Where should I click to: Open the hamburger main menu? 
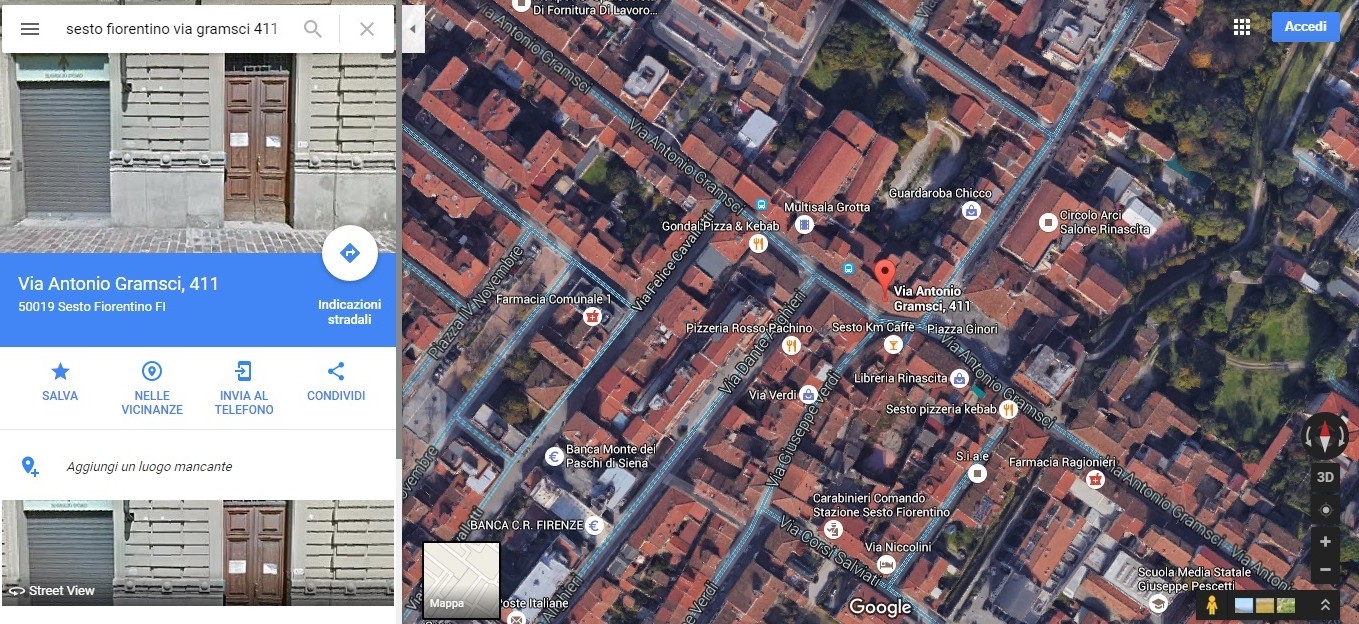tap(30, 29)
